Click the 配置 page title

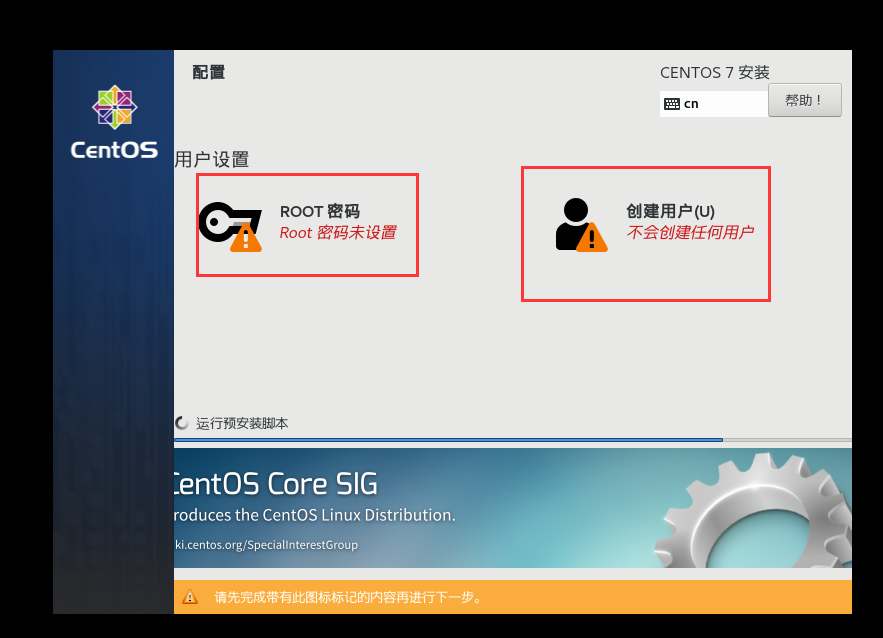208,72
